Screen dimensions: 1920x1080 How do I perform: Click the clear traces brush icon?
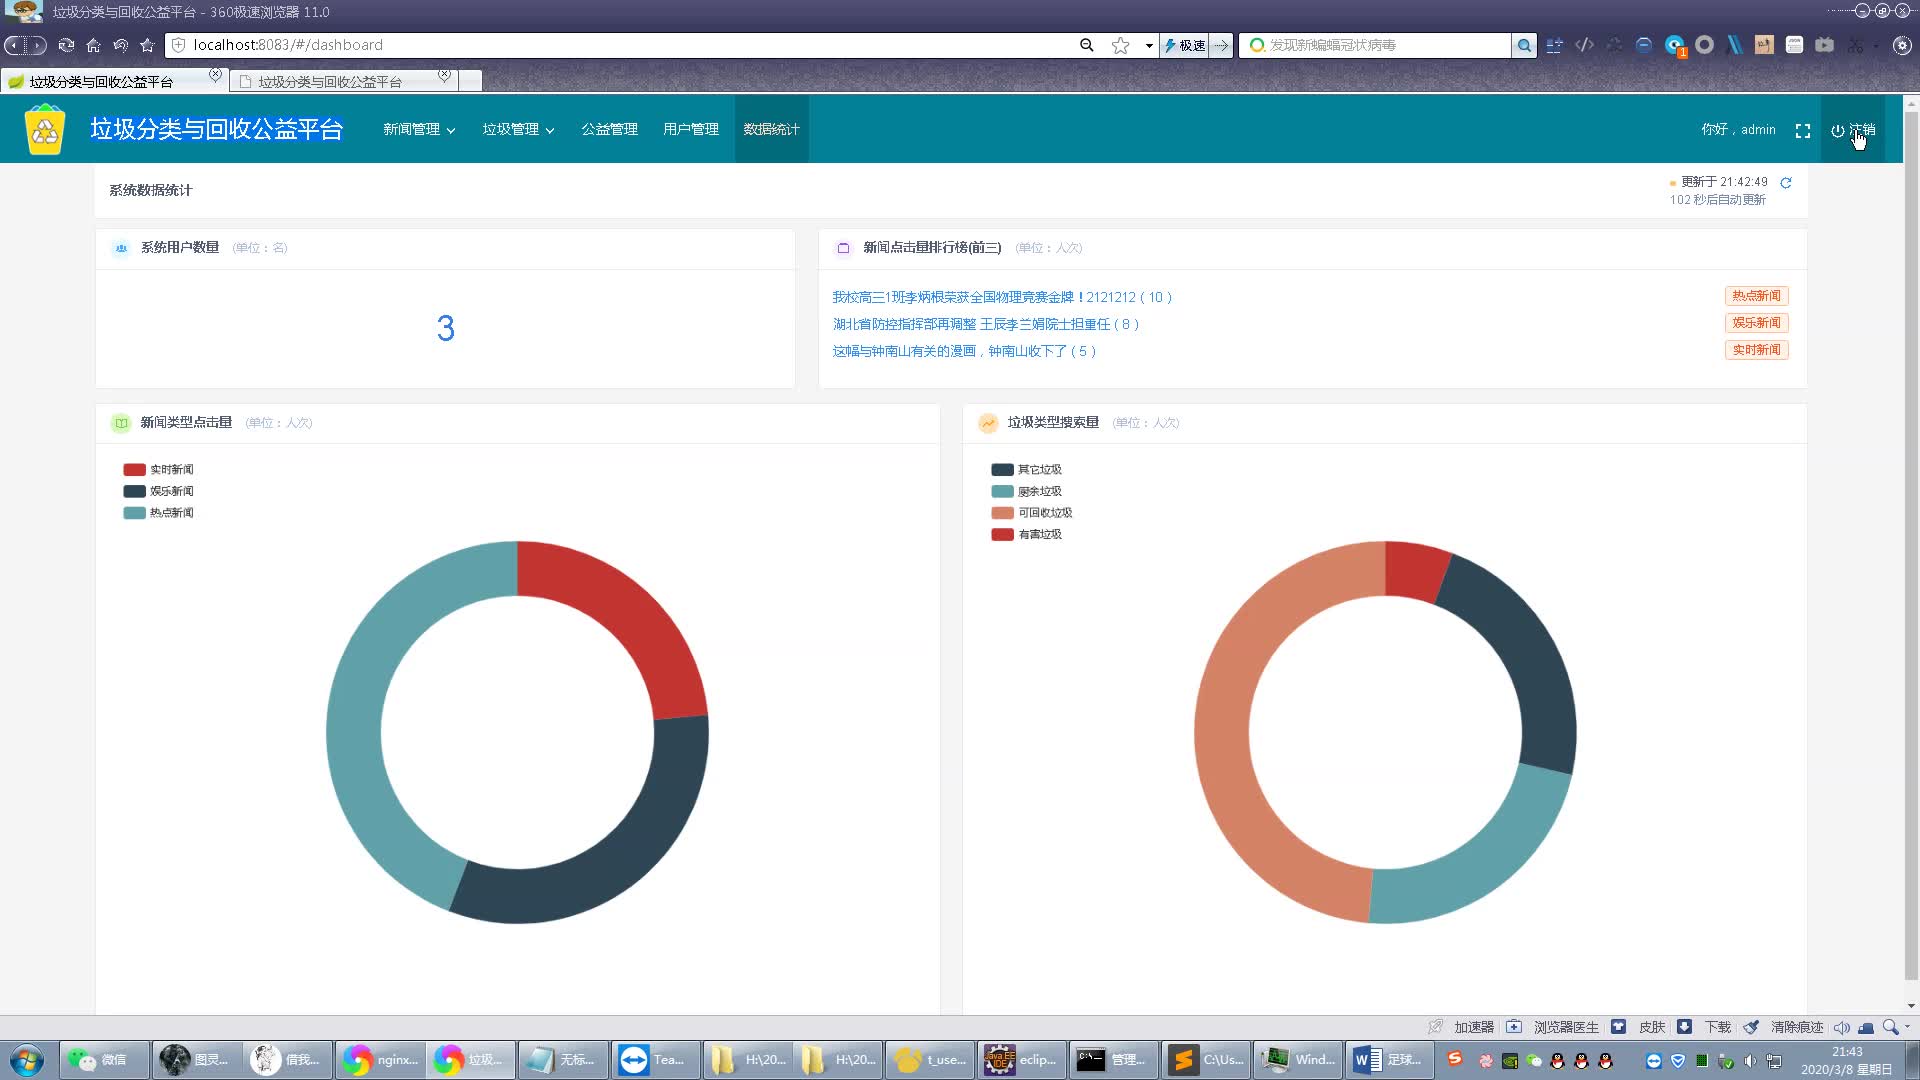coord(1751,1027)
